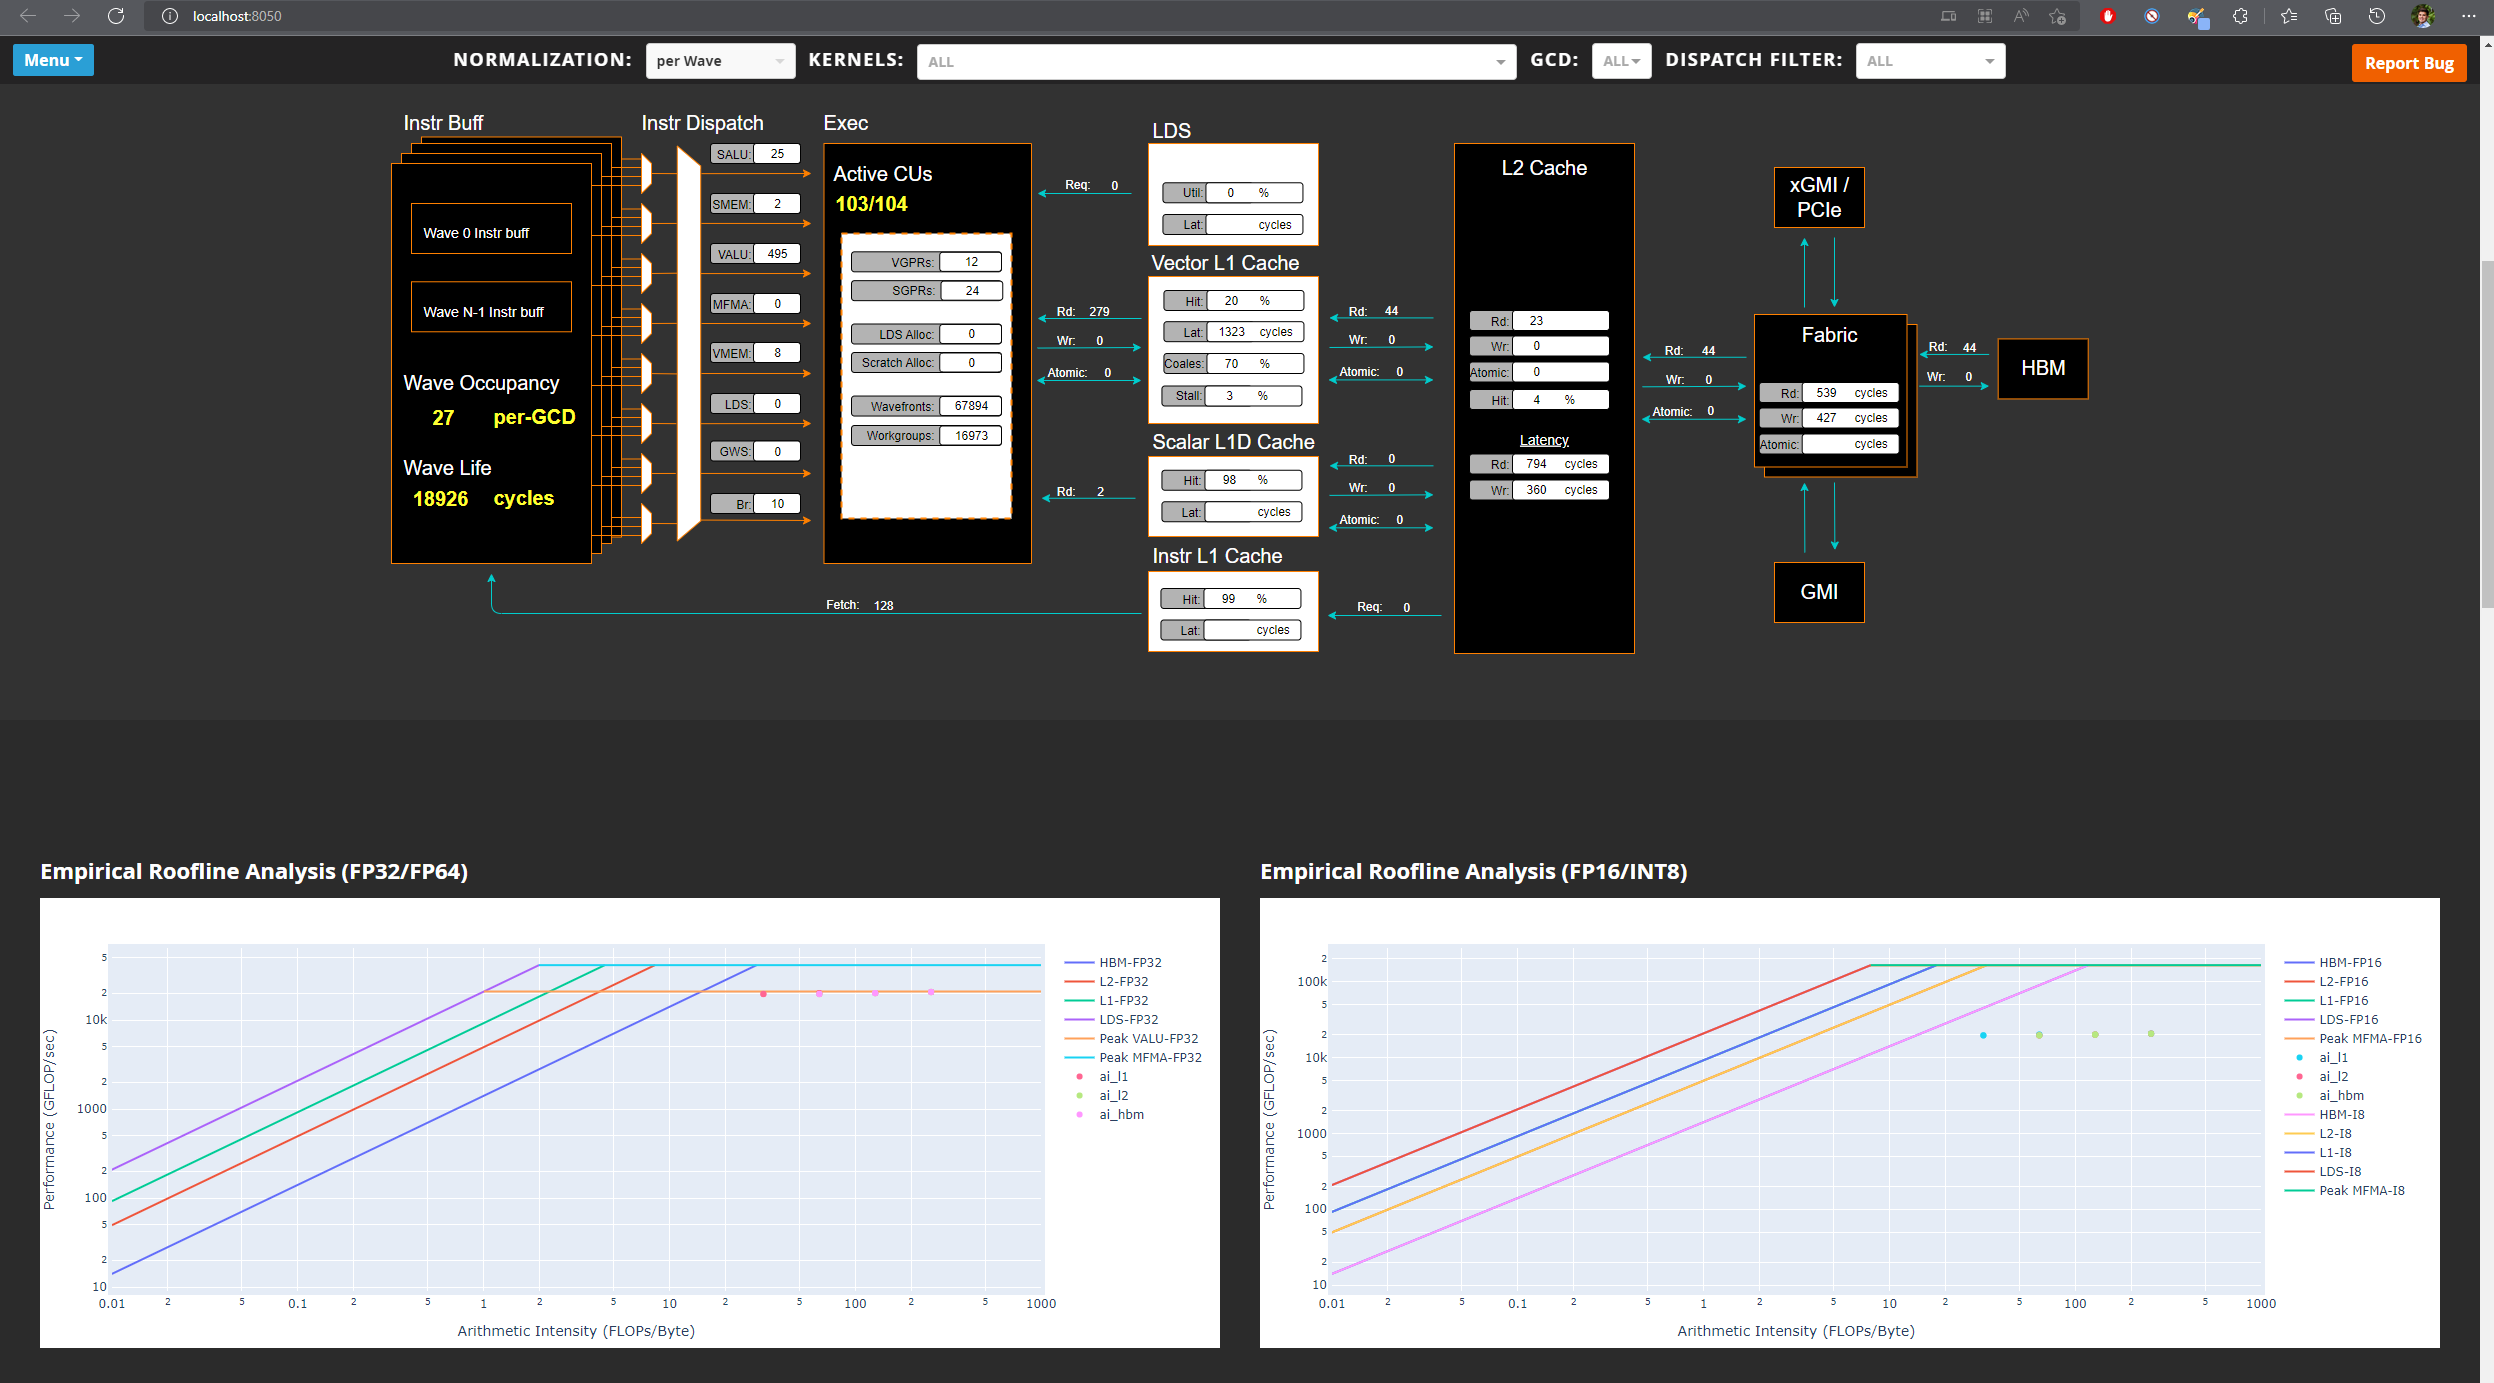Open the Dispatch Filter dropdown
The width and height of the screenshot is (2494, 1383).
(1929, 61)
